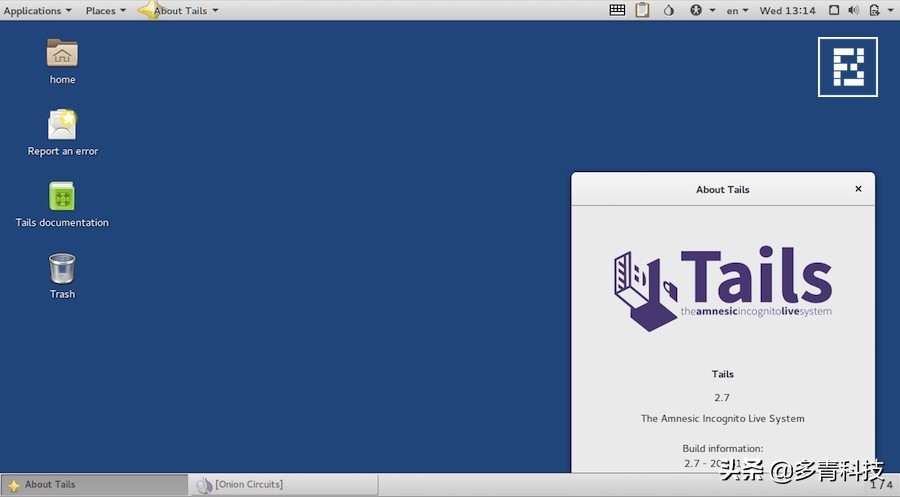Image resolution: width=900 pixels, height=497 pixels.
Task: Open the 'en' keyboard layout selector
Action: tap(737, 10)
